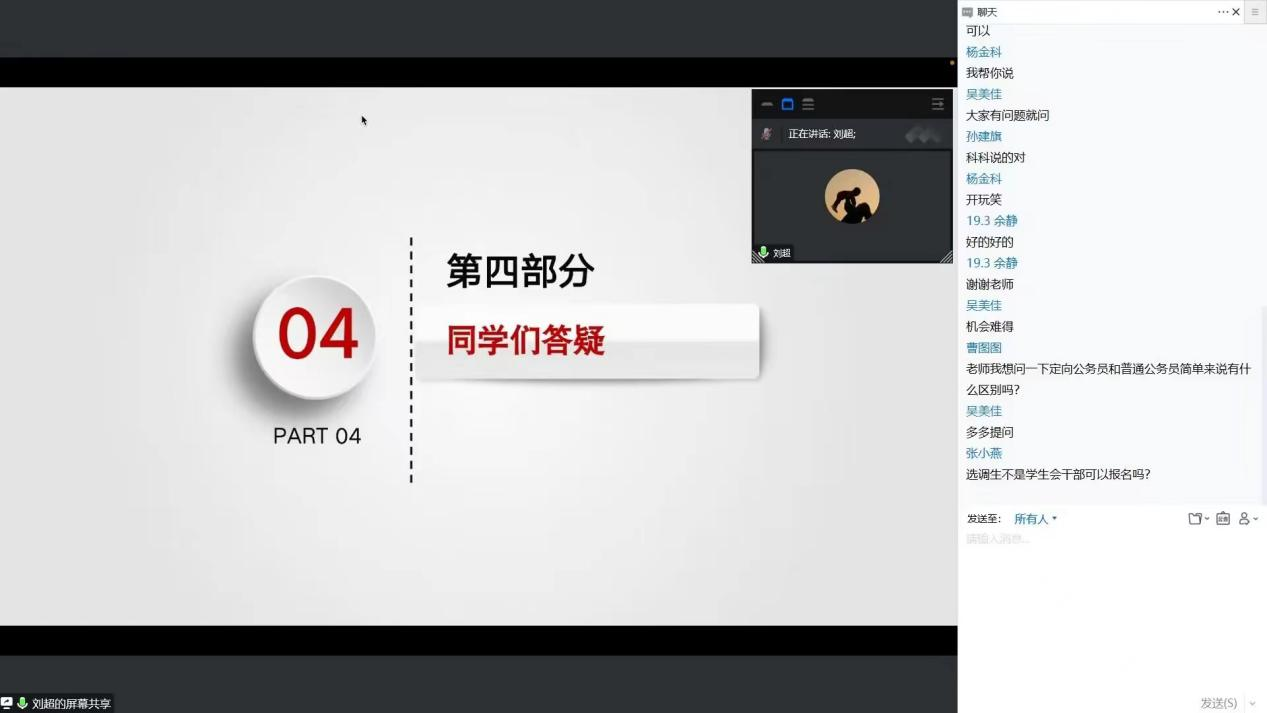Minimize the floating speaker video panel

767,104
